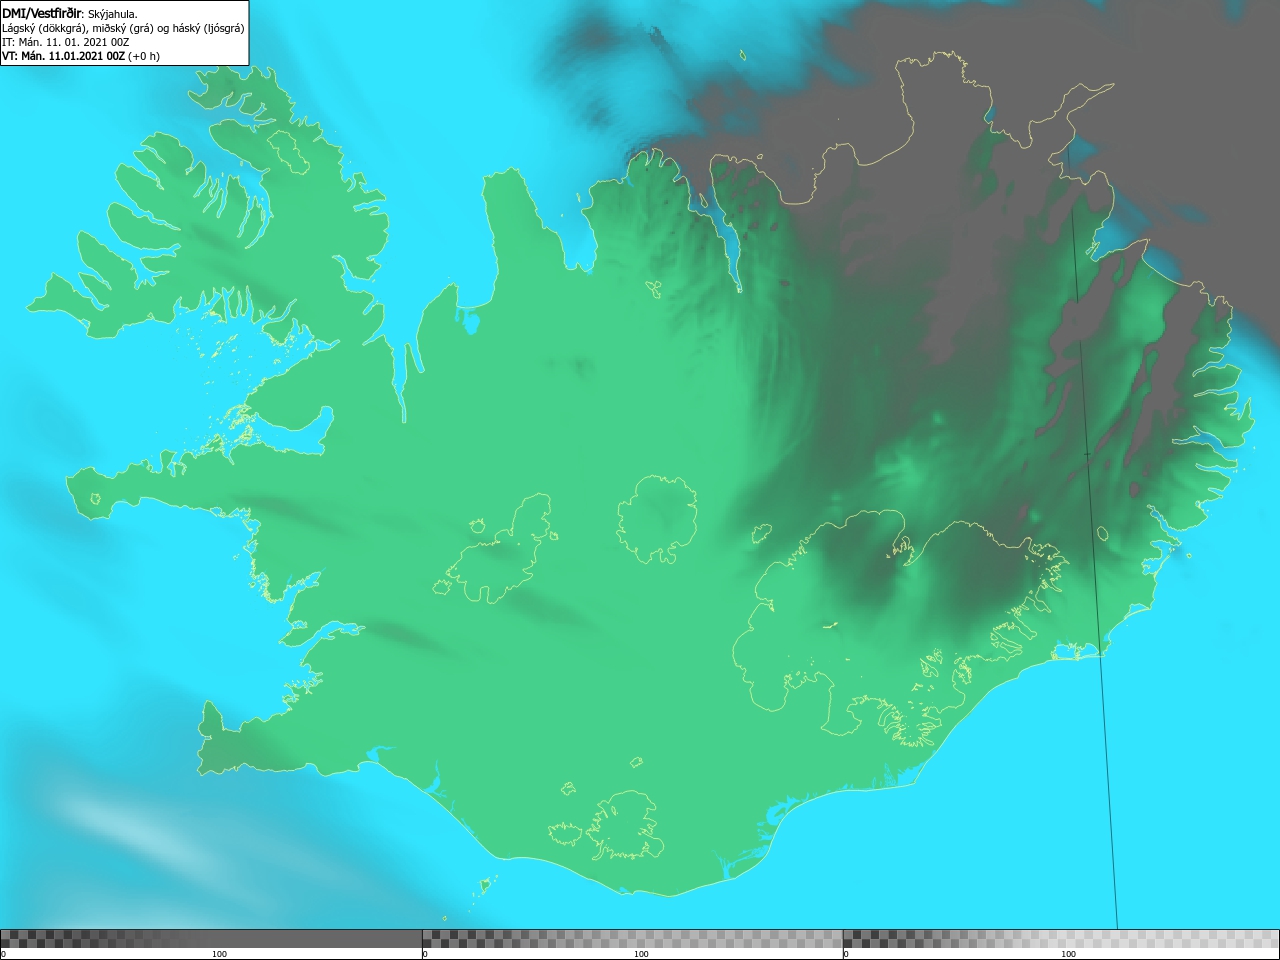
Task: Click the 'DMI/Vestfirðir: Skýjahula.' title line
Action: click(x=70, y=14)
